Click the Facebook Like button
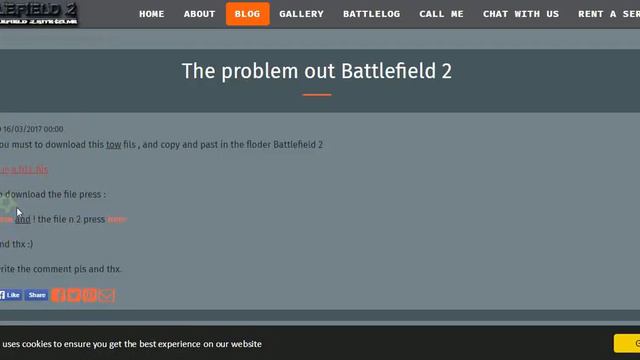Viewport: 640px width, 360px height. pyautogui.click(x=10, y=295)
